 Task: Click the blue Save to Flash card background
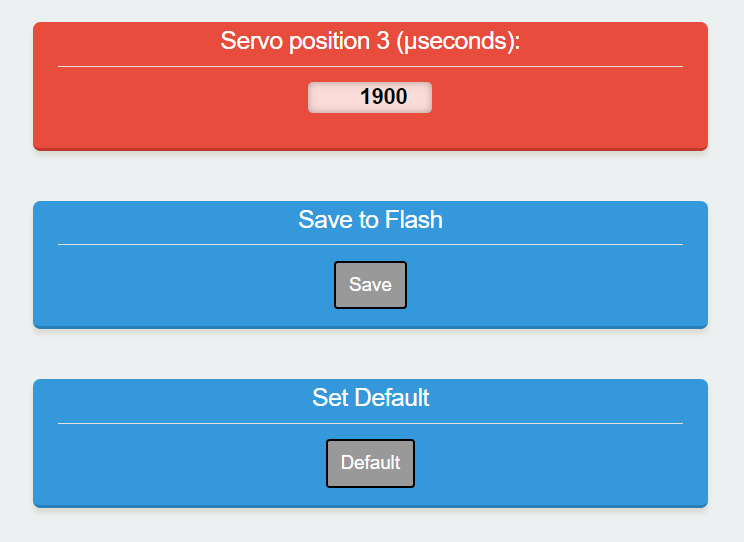(150, 288)
